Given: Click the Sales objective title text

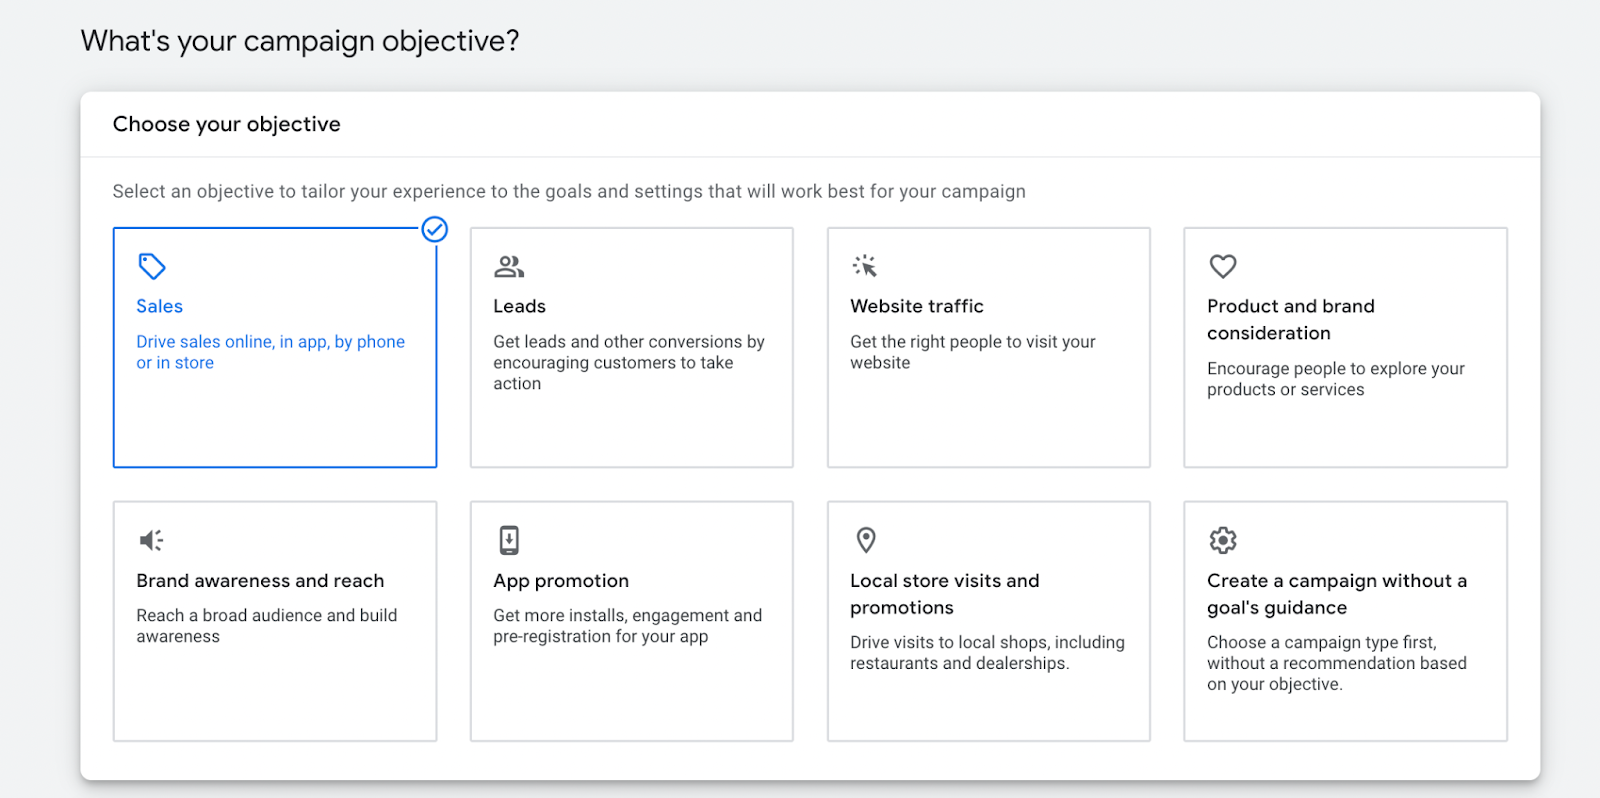Looking at the screenshot, I should (x=160, y=306).
